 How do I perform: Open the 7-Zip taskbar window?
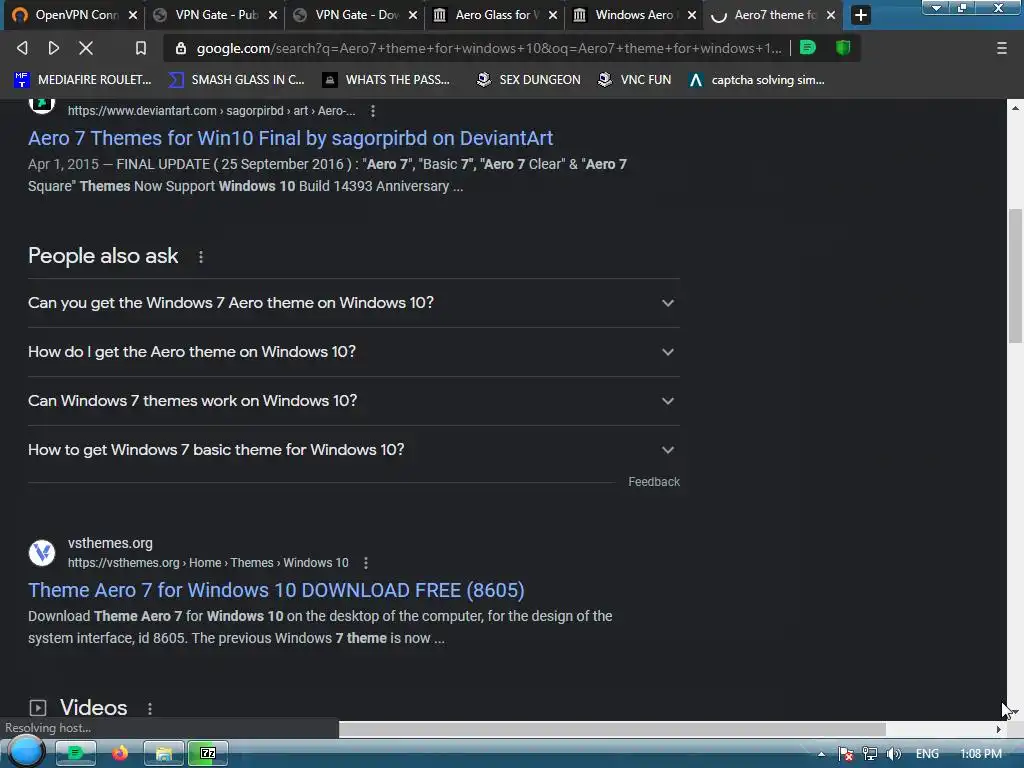pos(208,753)
